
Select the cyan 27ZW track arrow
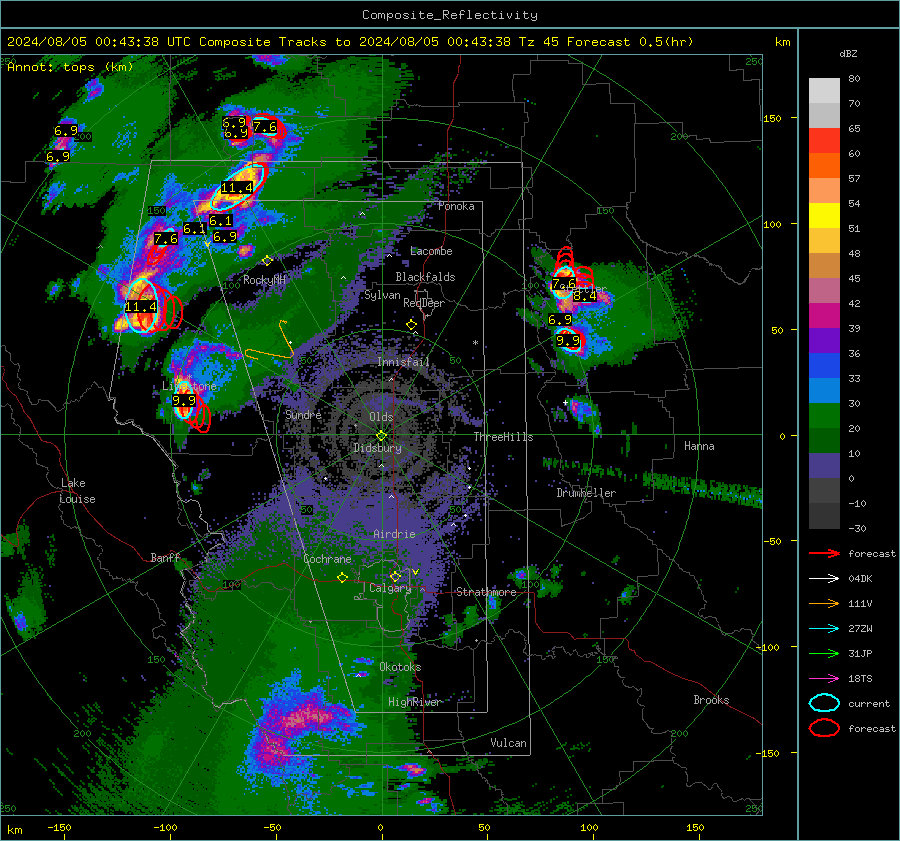point(824,629)
